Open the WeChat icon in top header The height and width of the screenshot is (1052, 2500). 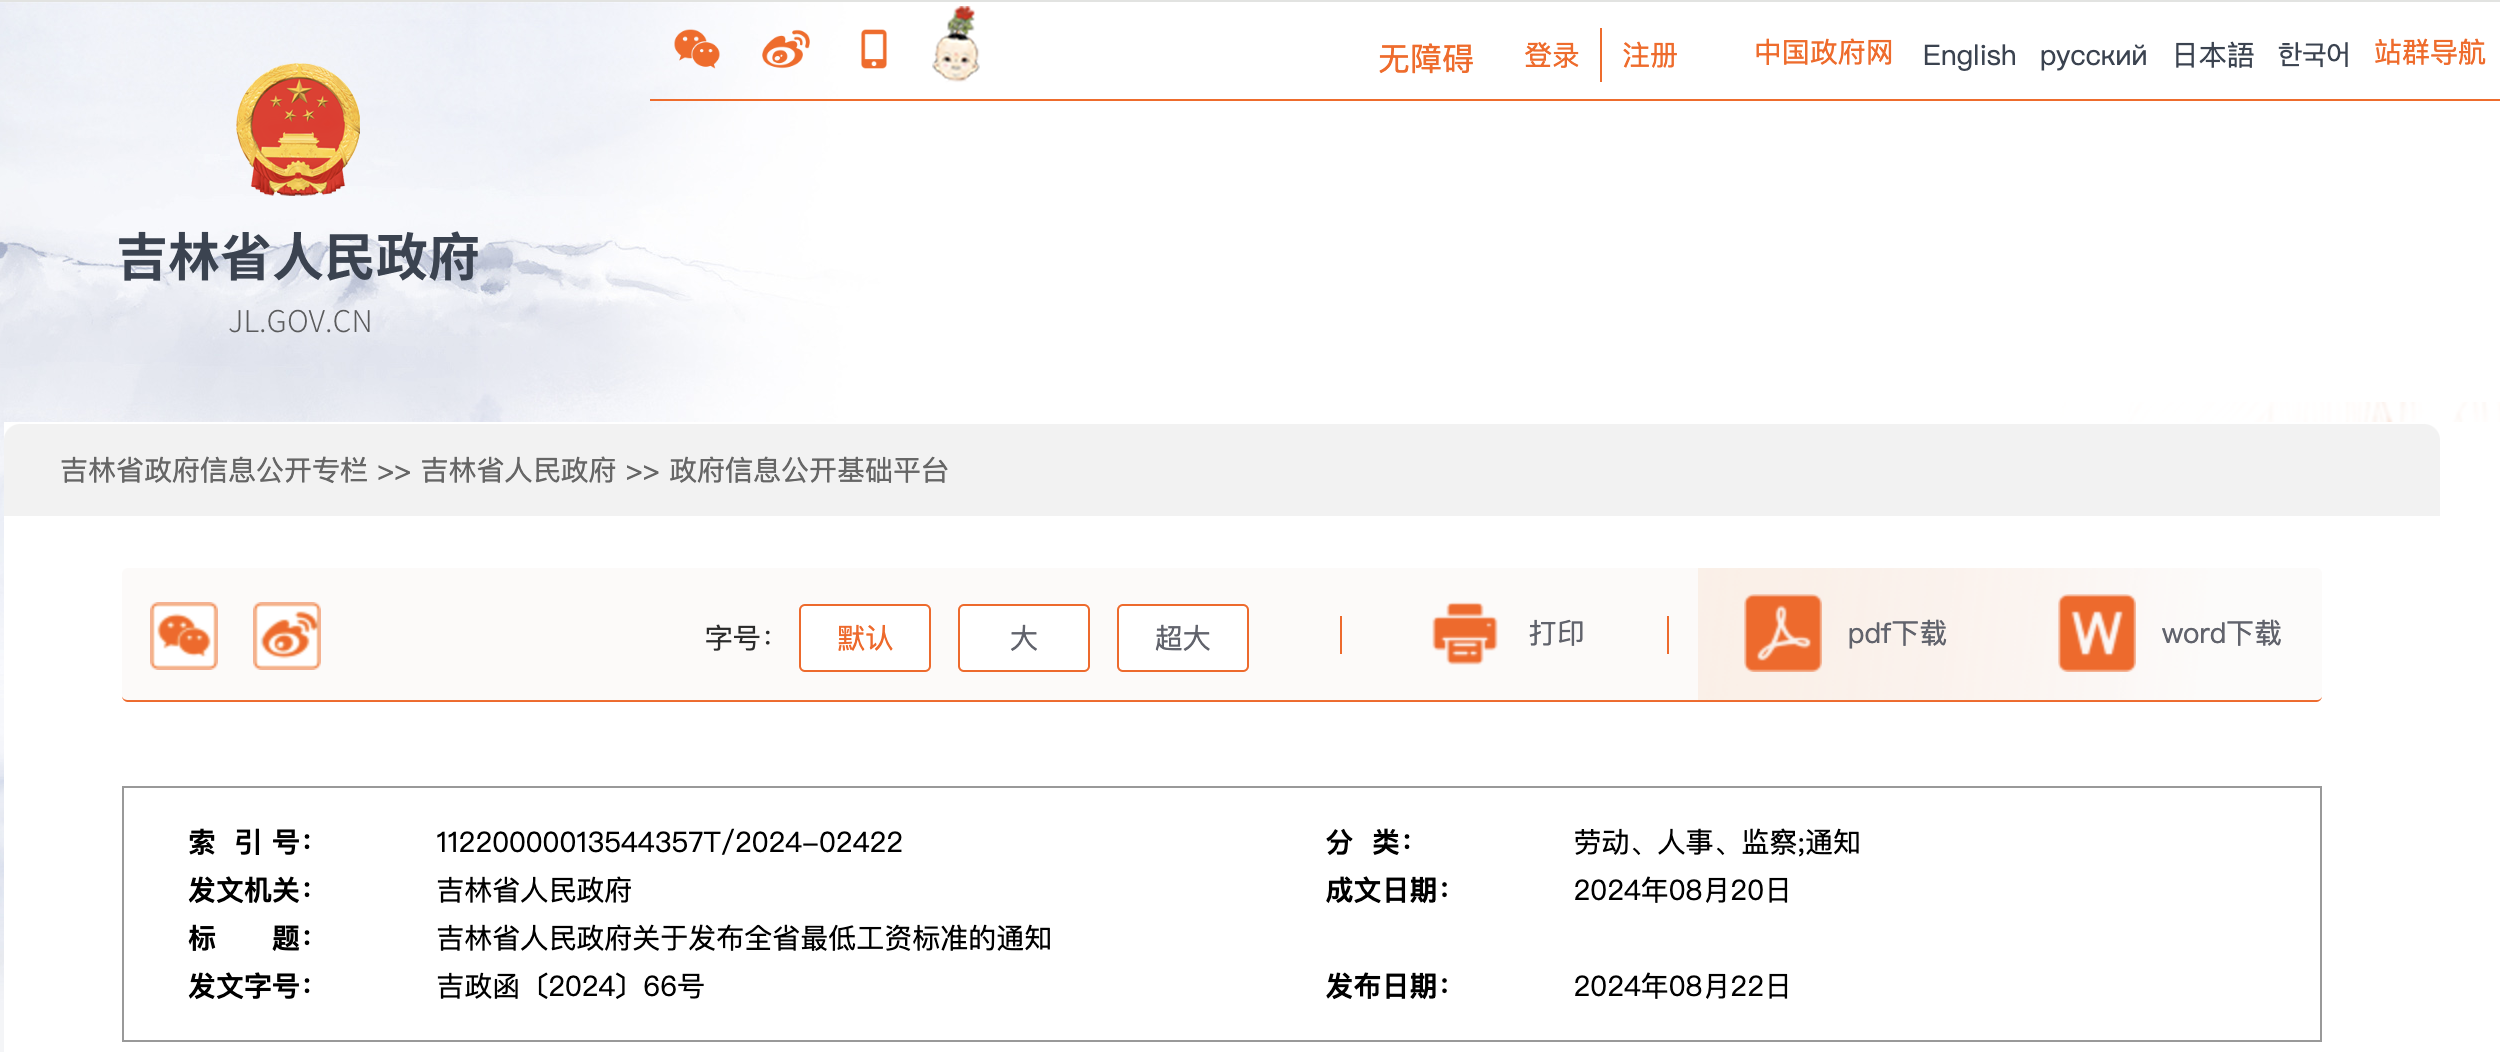click(x=697, y=48)
